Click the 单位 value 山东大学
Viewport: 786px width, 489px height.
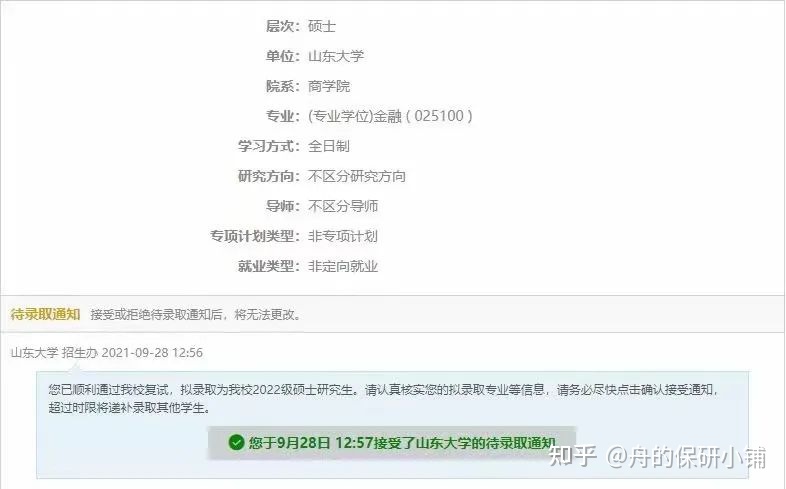click(335, 56)
